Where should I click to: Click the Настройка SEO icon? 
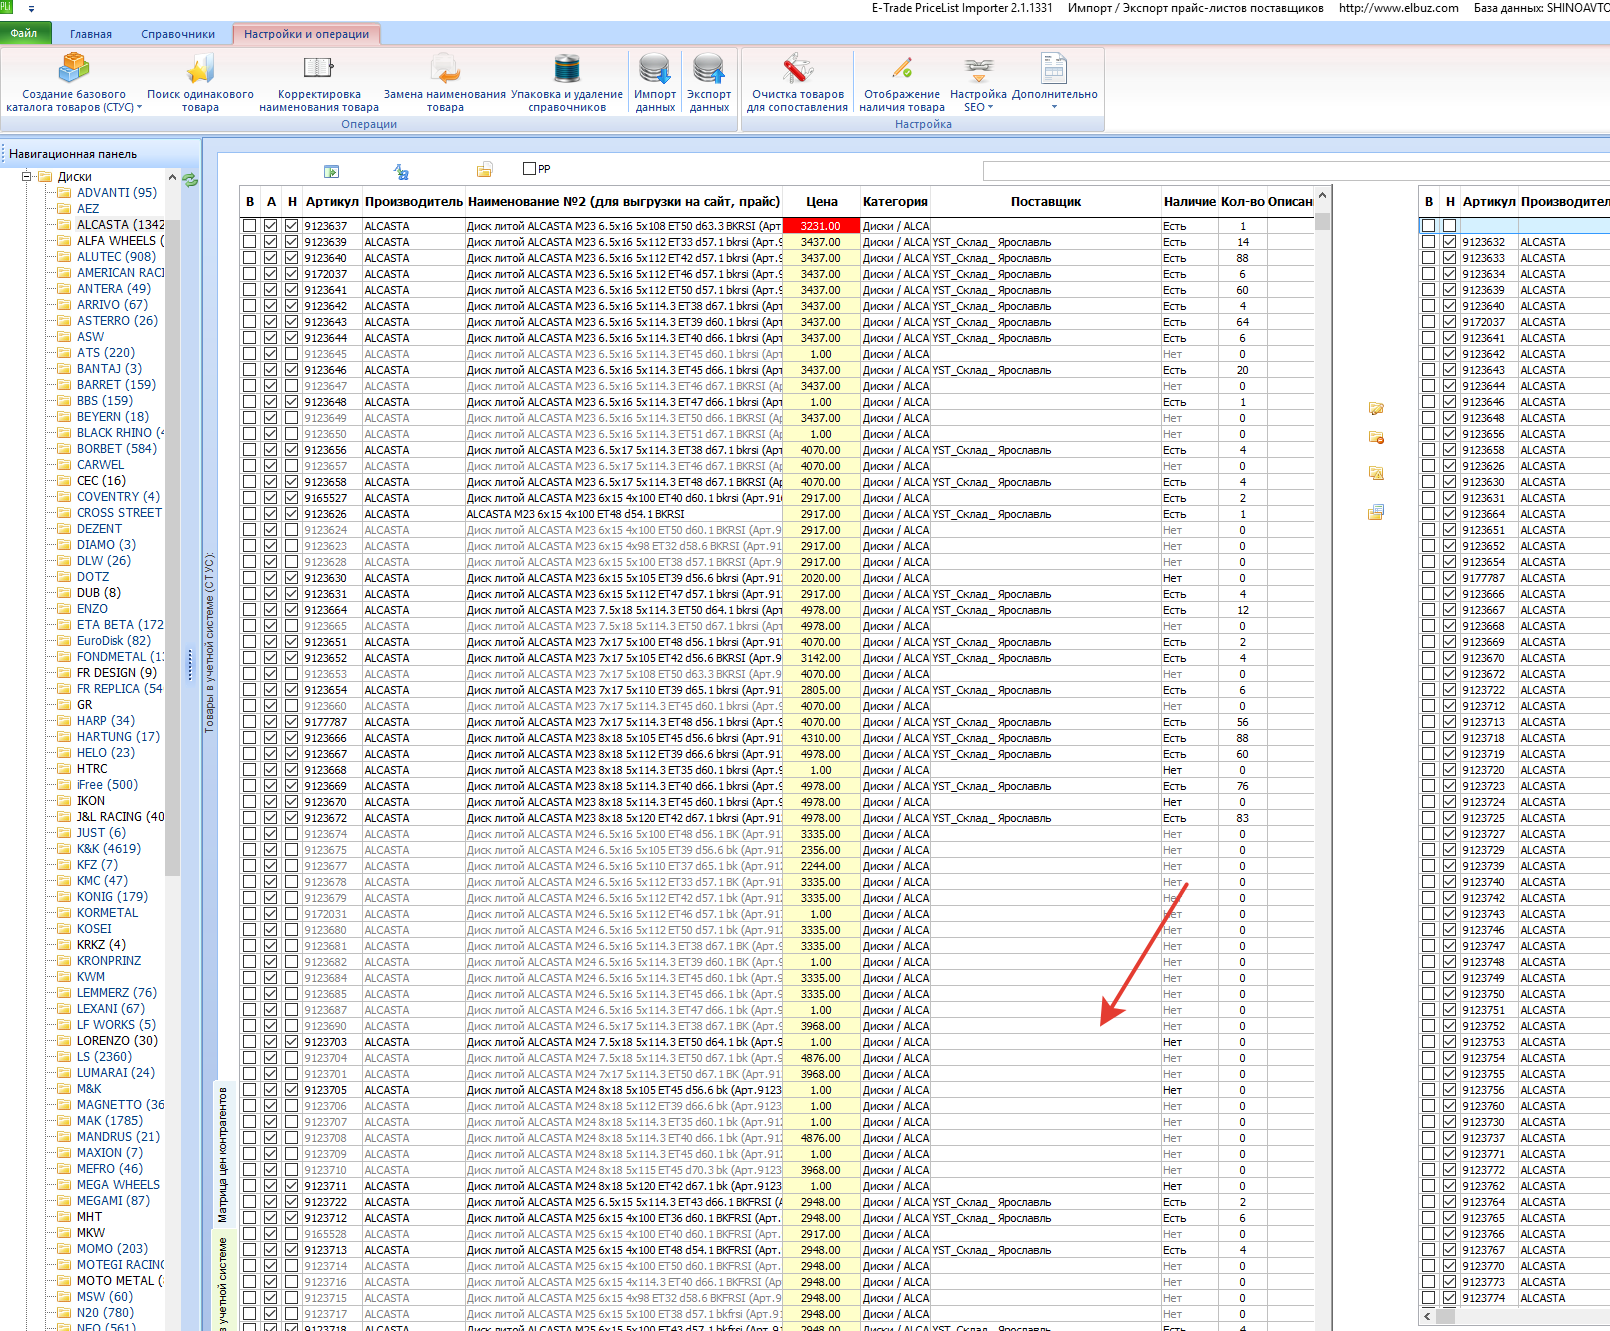[979, 69]
